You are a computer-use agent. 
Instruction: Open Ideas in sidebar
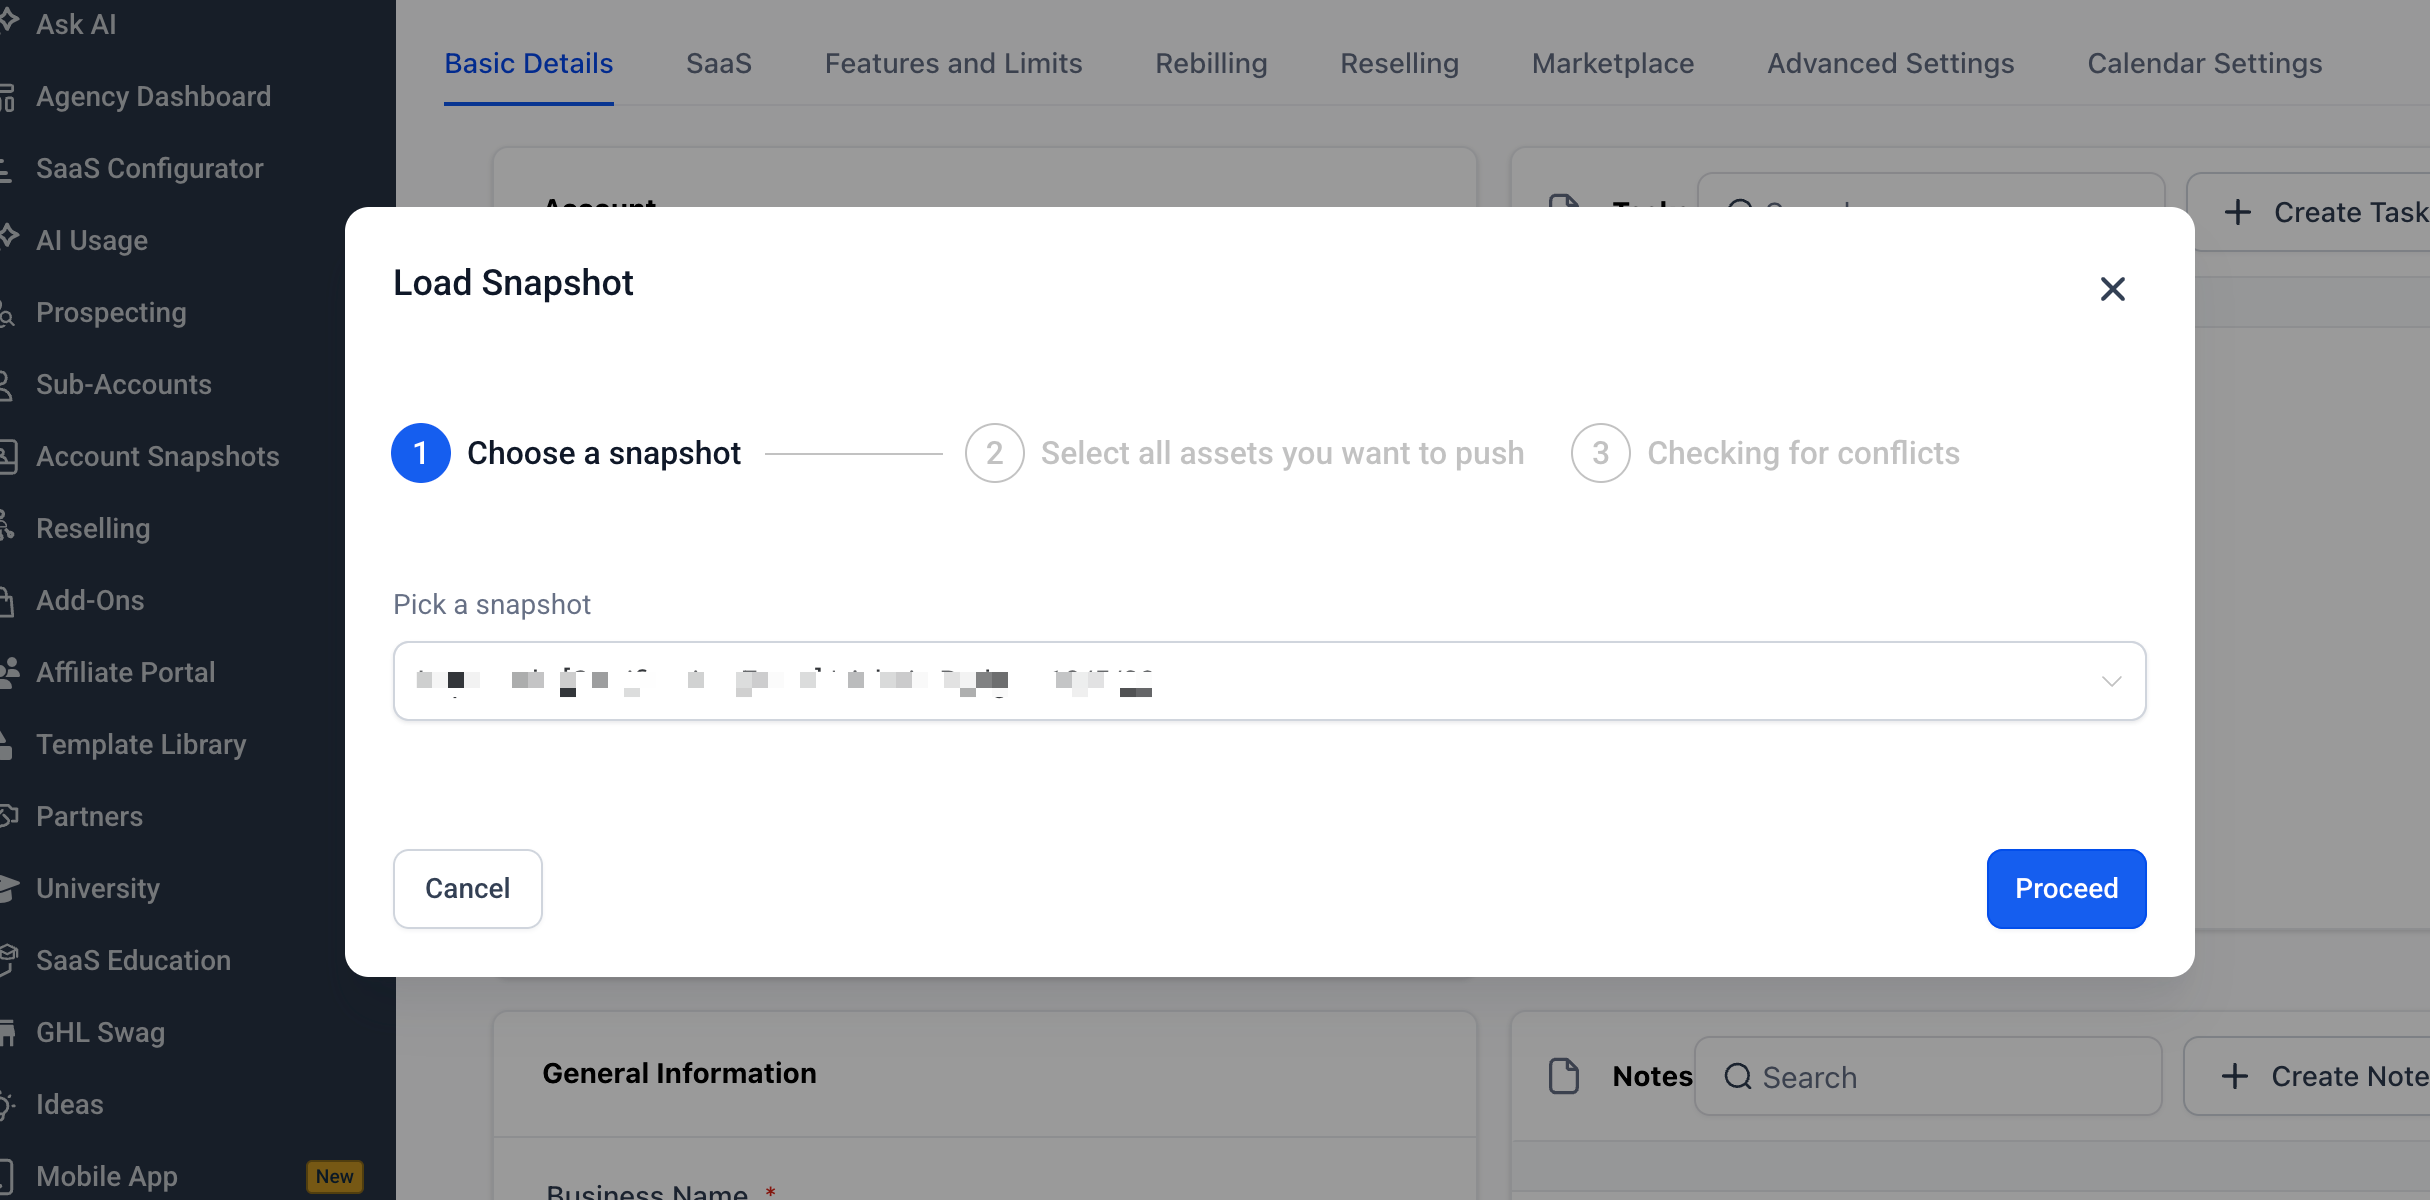[69, 1104]
